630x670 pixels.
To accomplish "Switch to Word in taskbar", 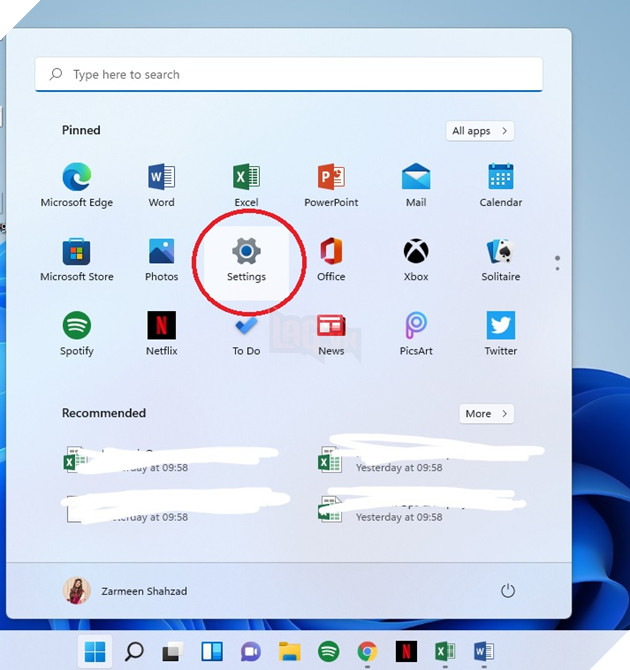I will (484, 652).
